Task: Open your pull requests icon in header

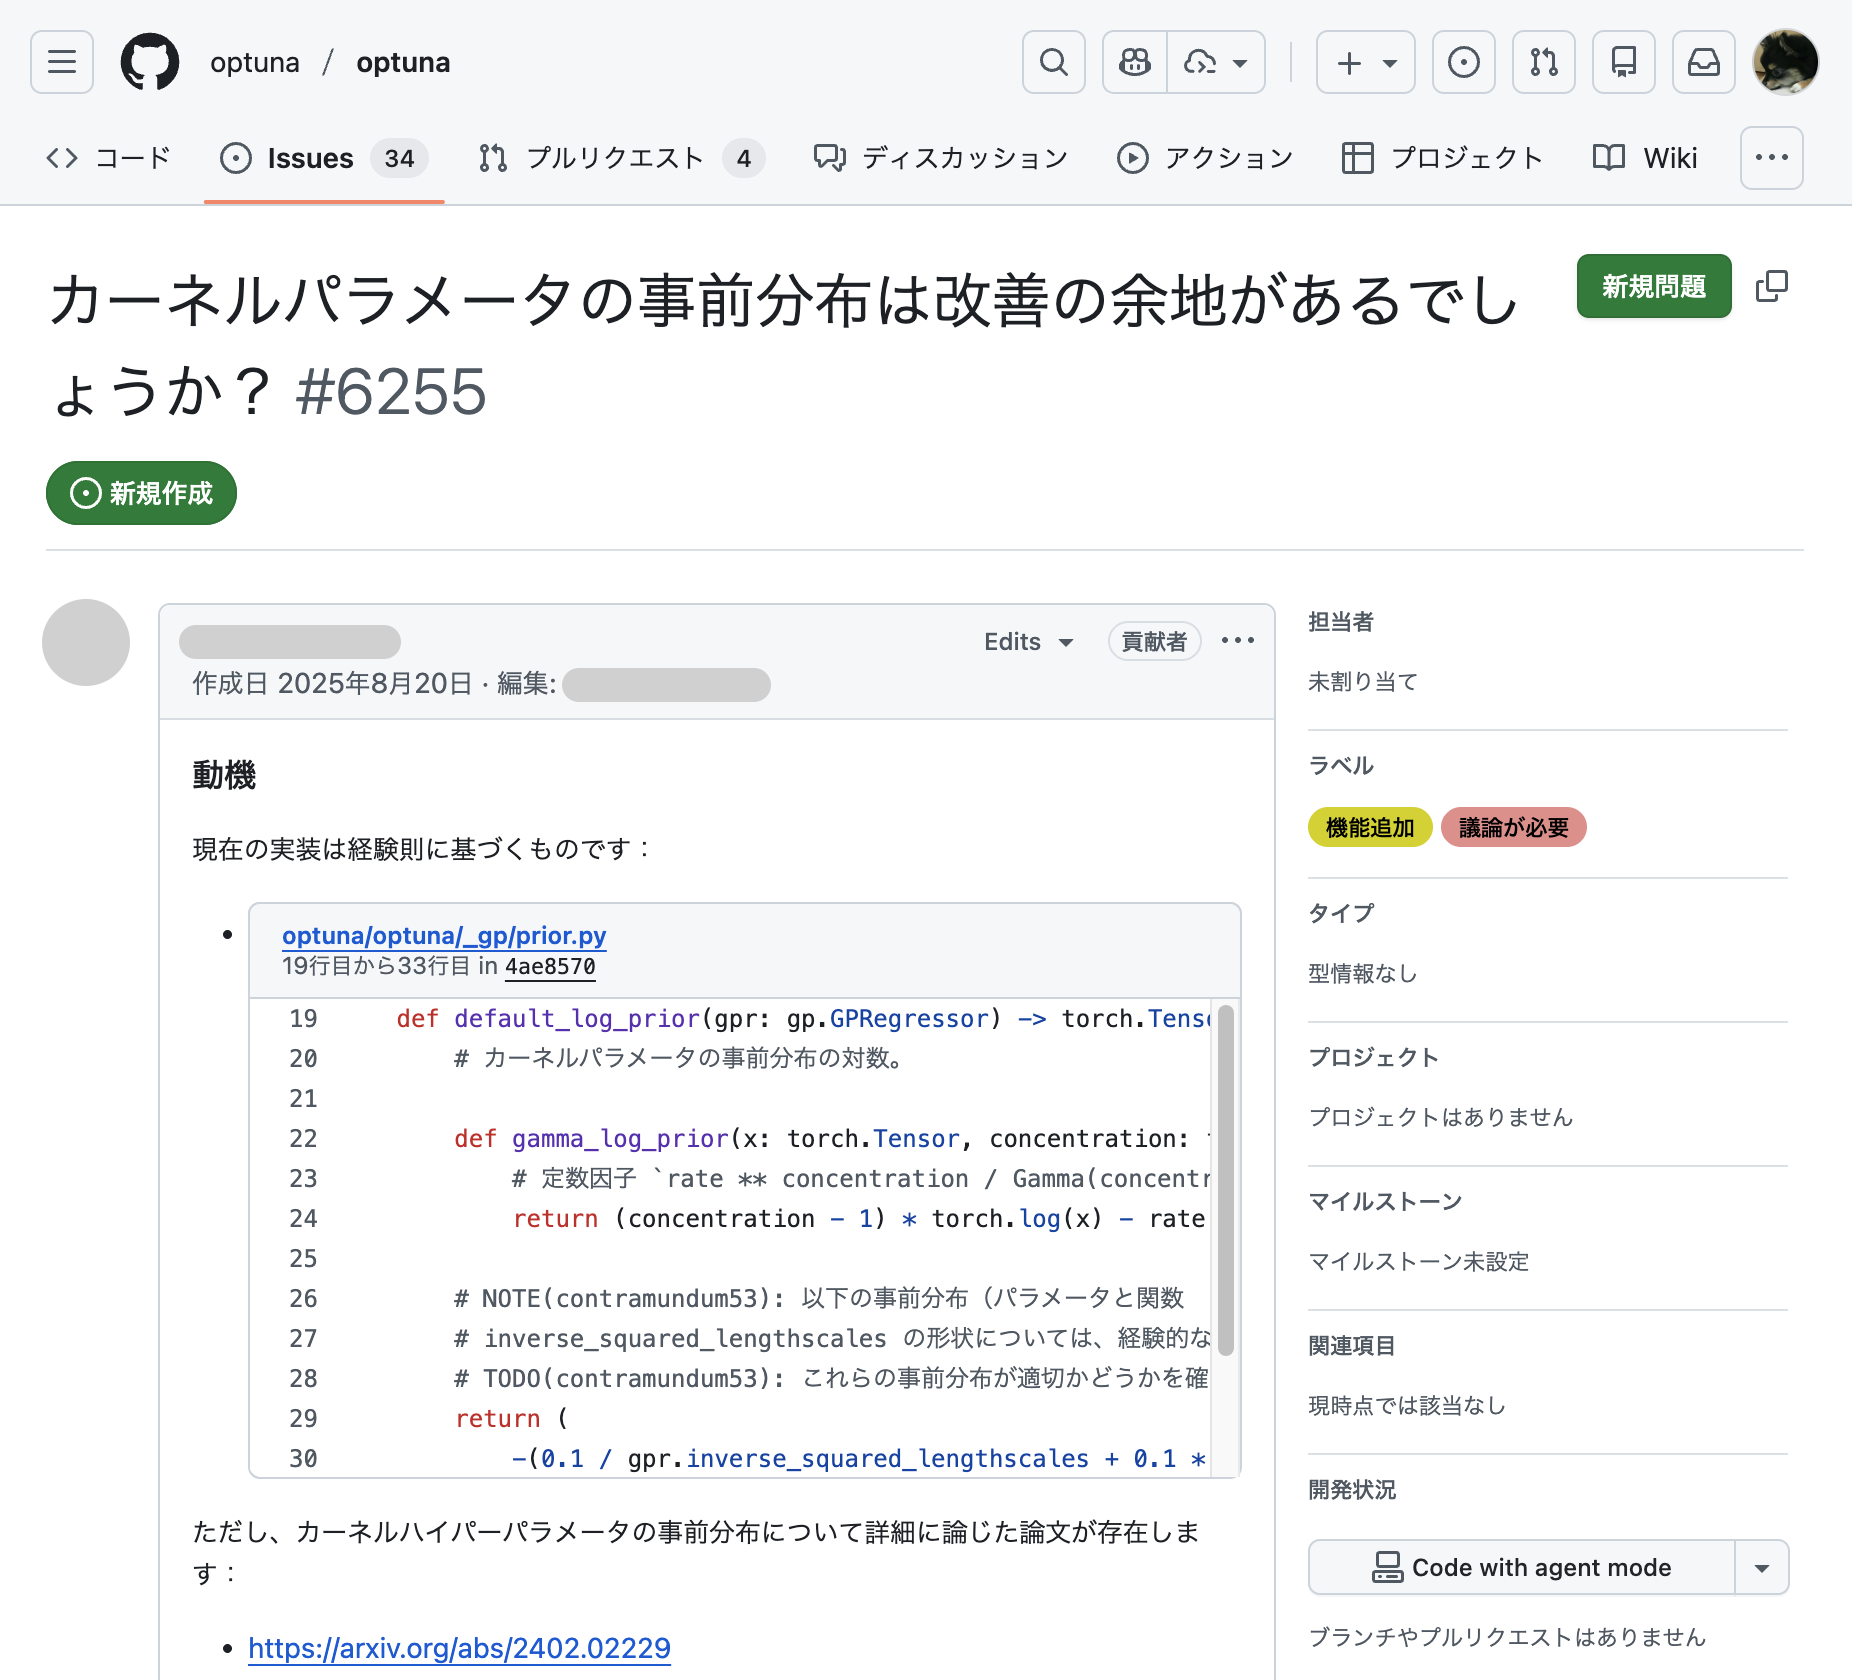Action: (1544, 62)
